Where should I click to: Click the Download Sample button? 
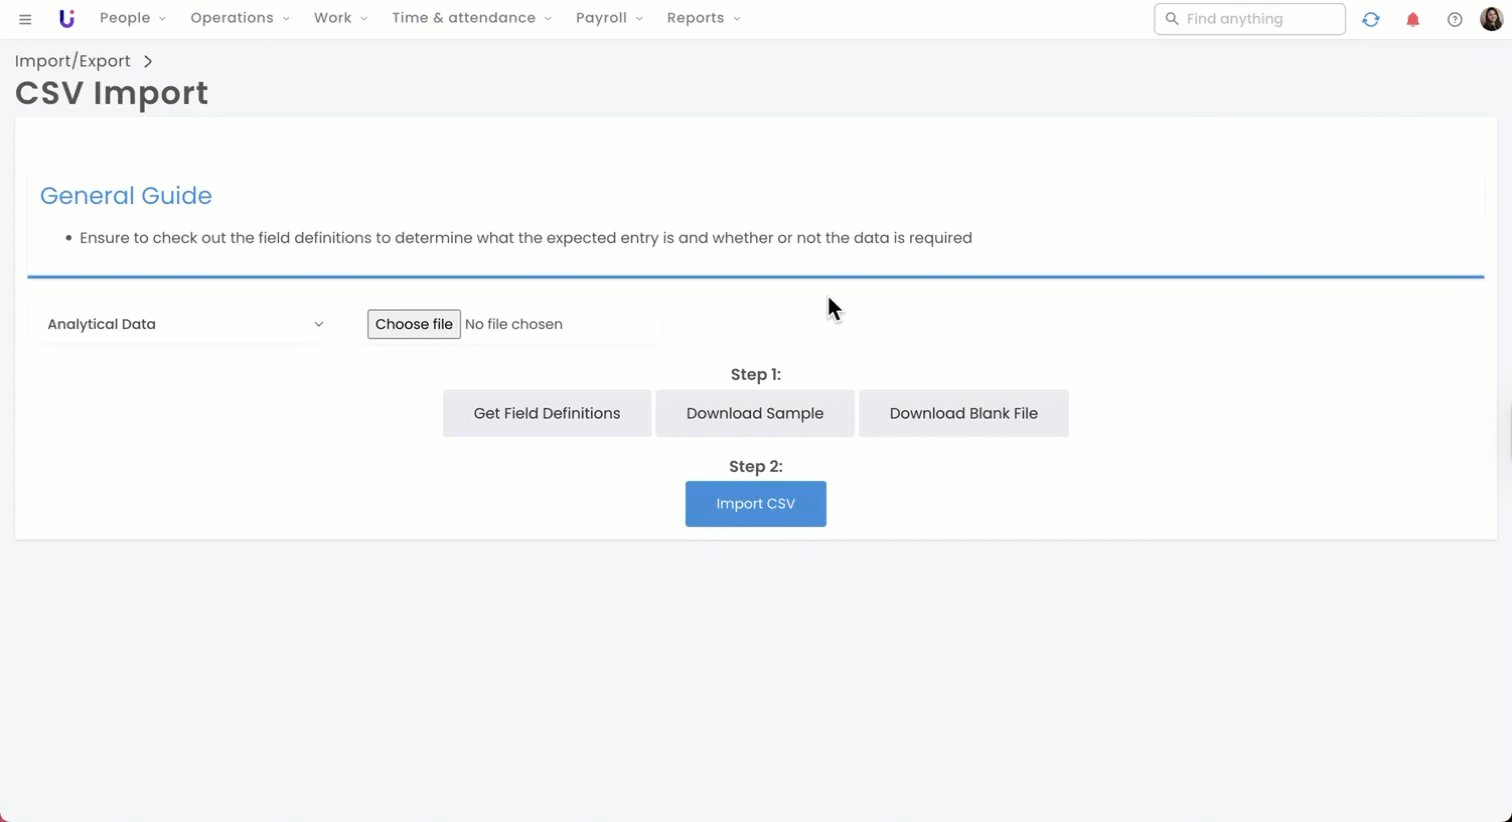(x=754, y=413)
